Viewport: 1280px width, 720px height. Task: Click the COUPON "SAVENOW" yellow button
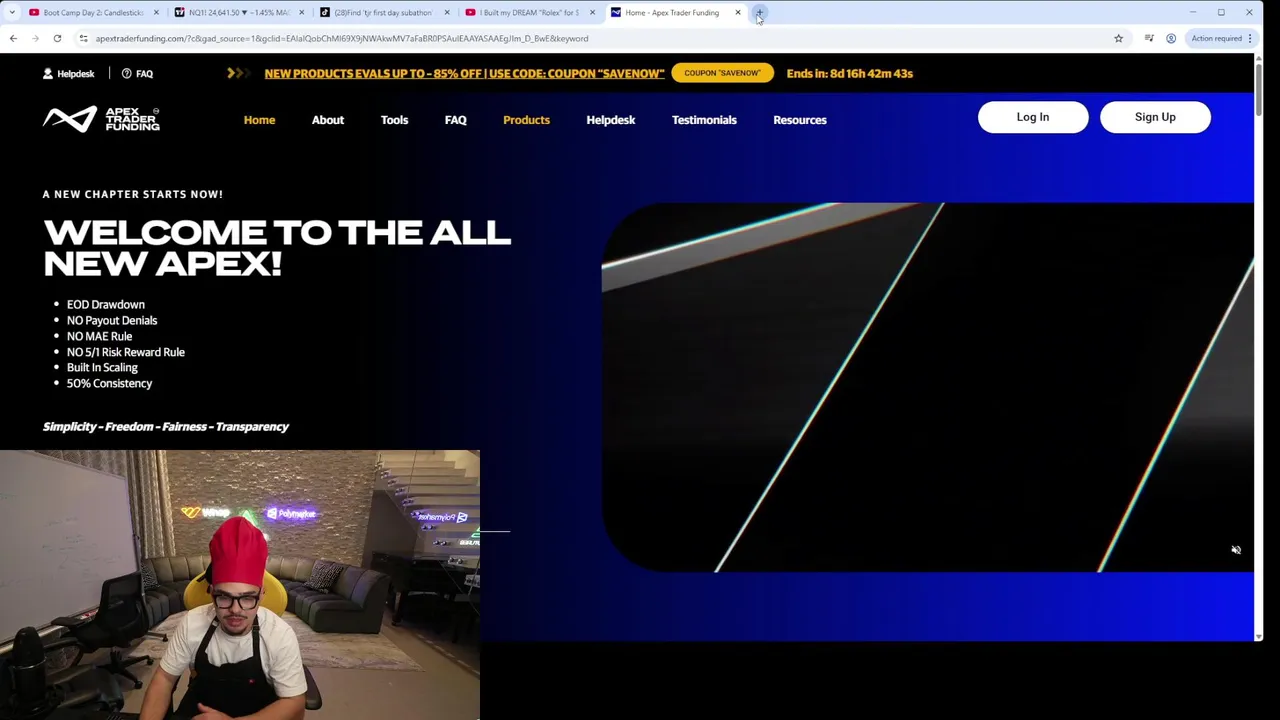click(722, 73)
